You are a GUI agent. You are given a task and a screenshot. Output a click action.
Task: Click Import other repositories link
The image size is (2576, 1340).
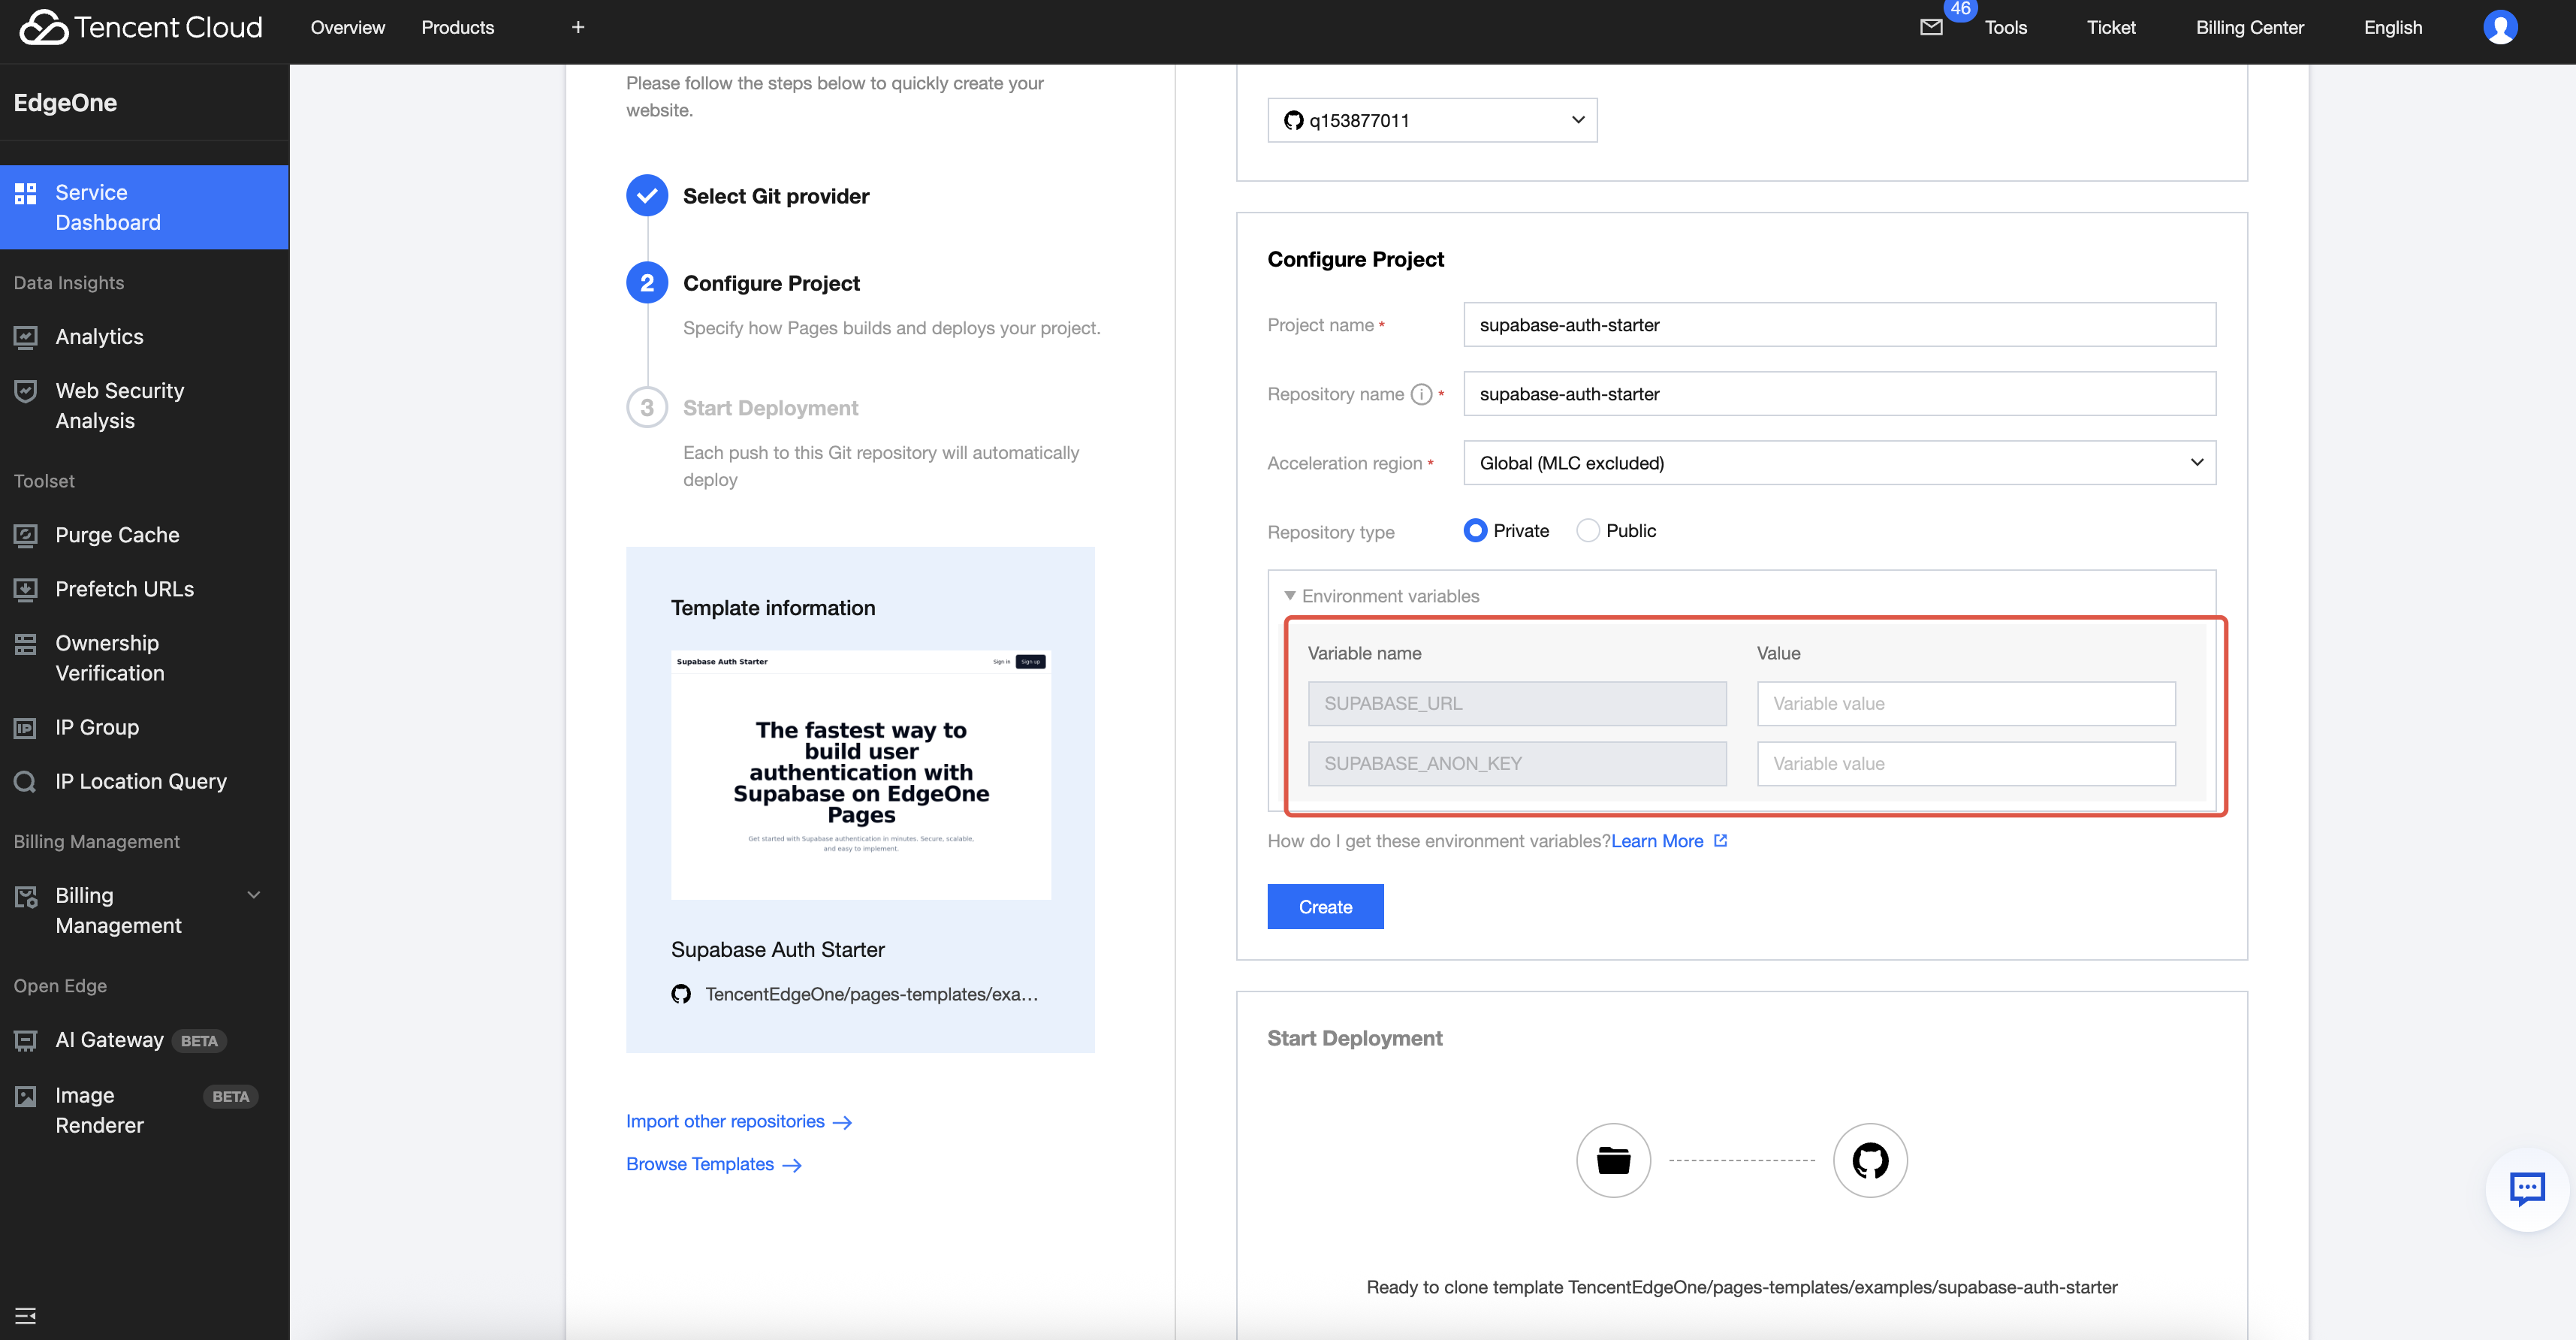738,1122
